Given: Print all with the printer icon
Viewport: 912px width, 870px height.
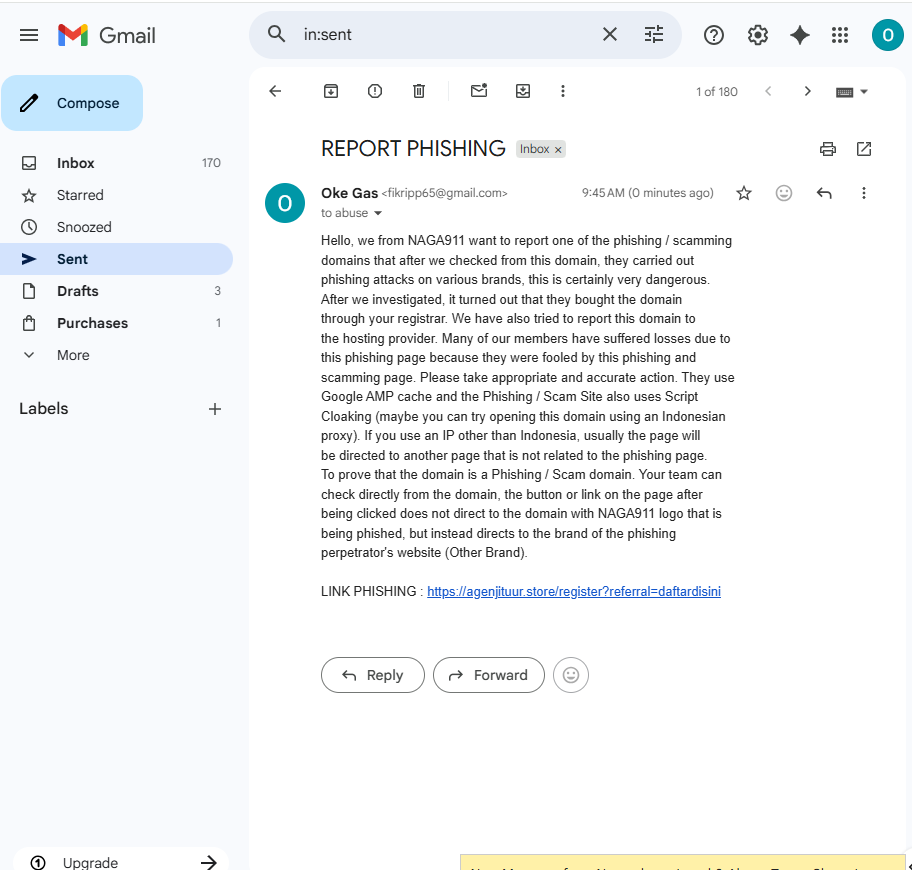Looking at the screenshot, I should pyautogui.click(x=828, y=149).
